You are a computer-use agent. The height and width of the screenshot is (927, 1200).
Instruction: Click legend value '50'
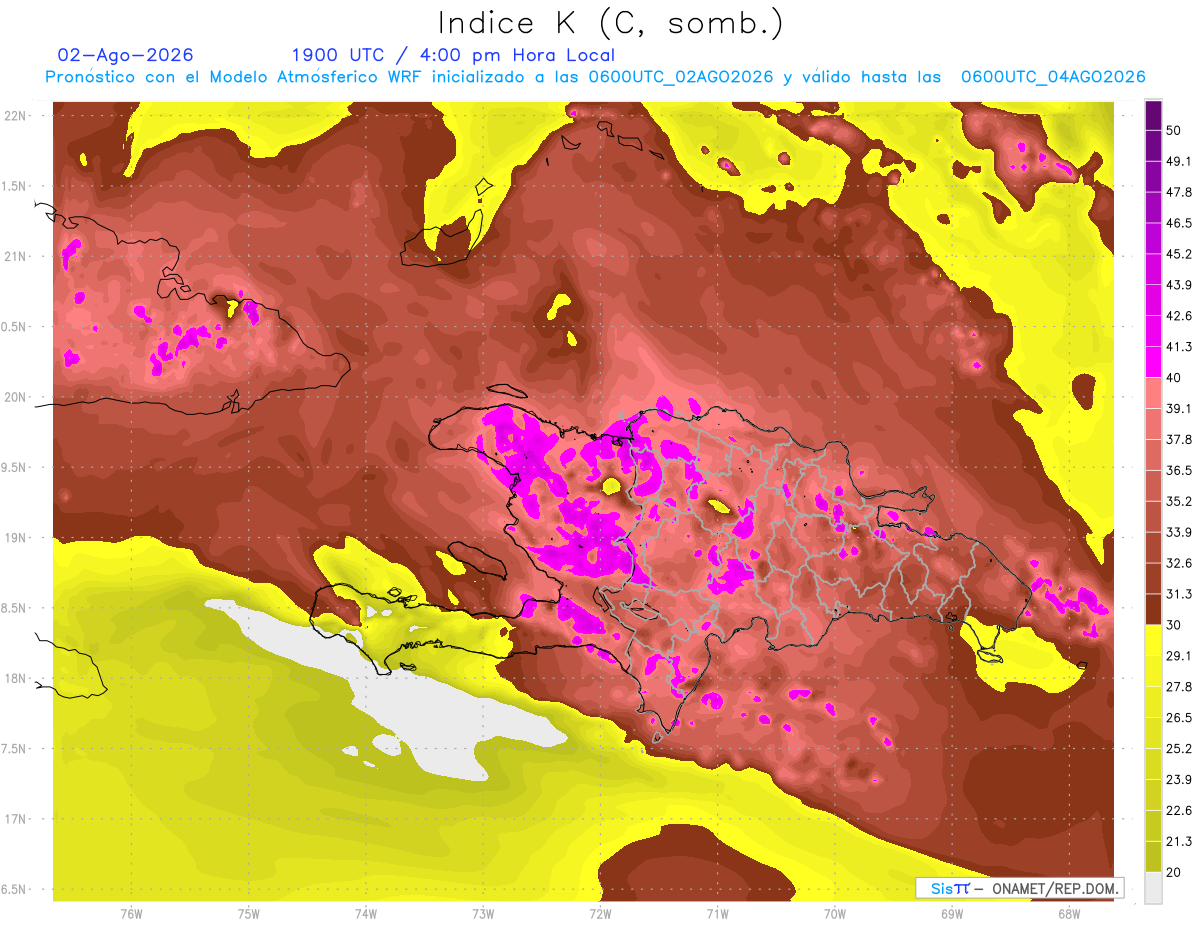[1174, 131]
